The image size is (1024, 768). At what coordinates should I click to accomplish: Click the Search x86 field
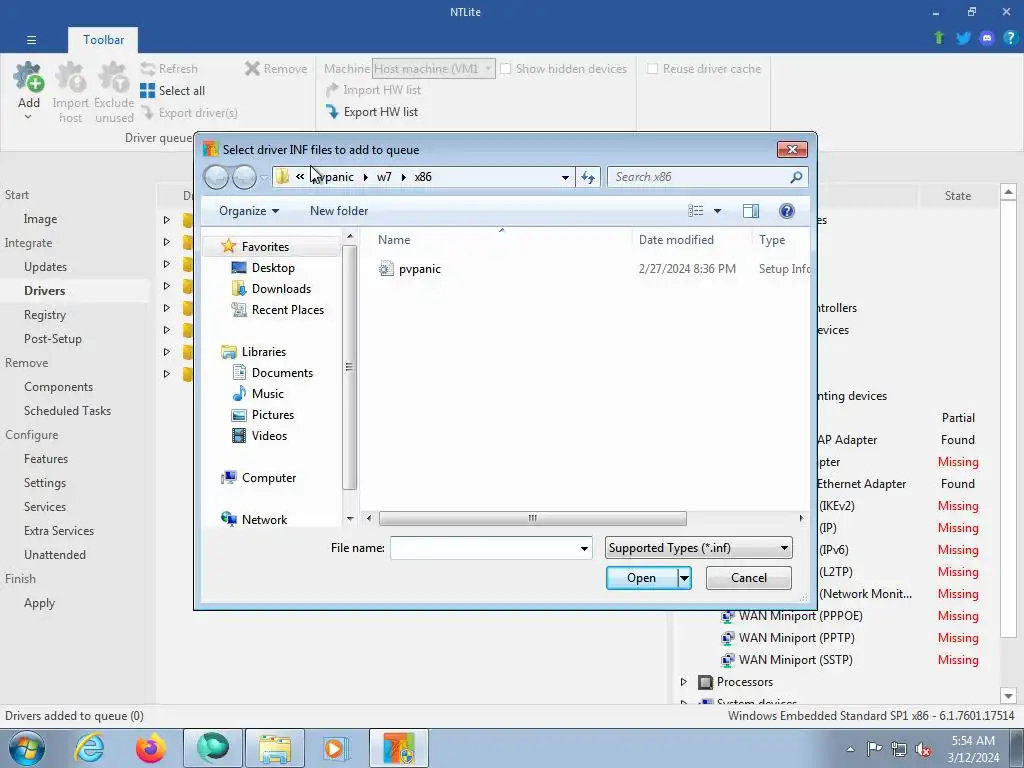click(699, 177)
